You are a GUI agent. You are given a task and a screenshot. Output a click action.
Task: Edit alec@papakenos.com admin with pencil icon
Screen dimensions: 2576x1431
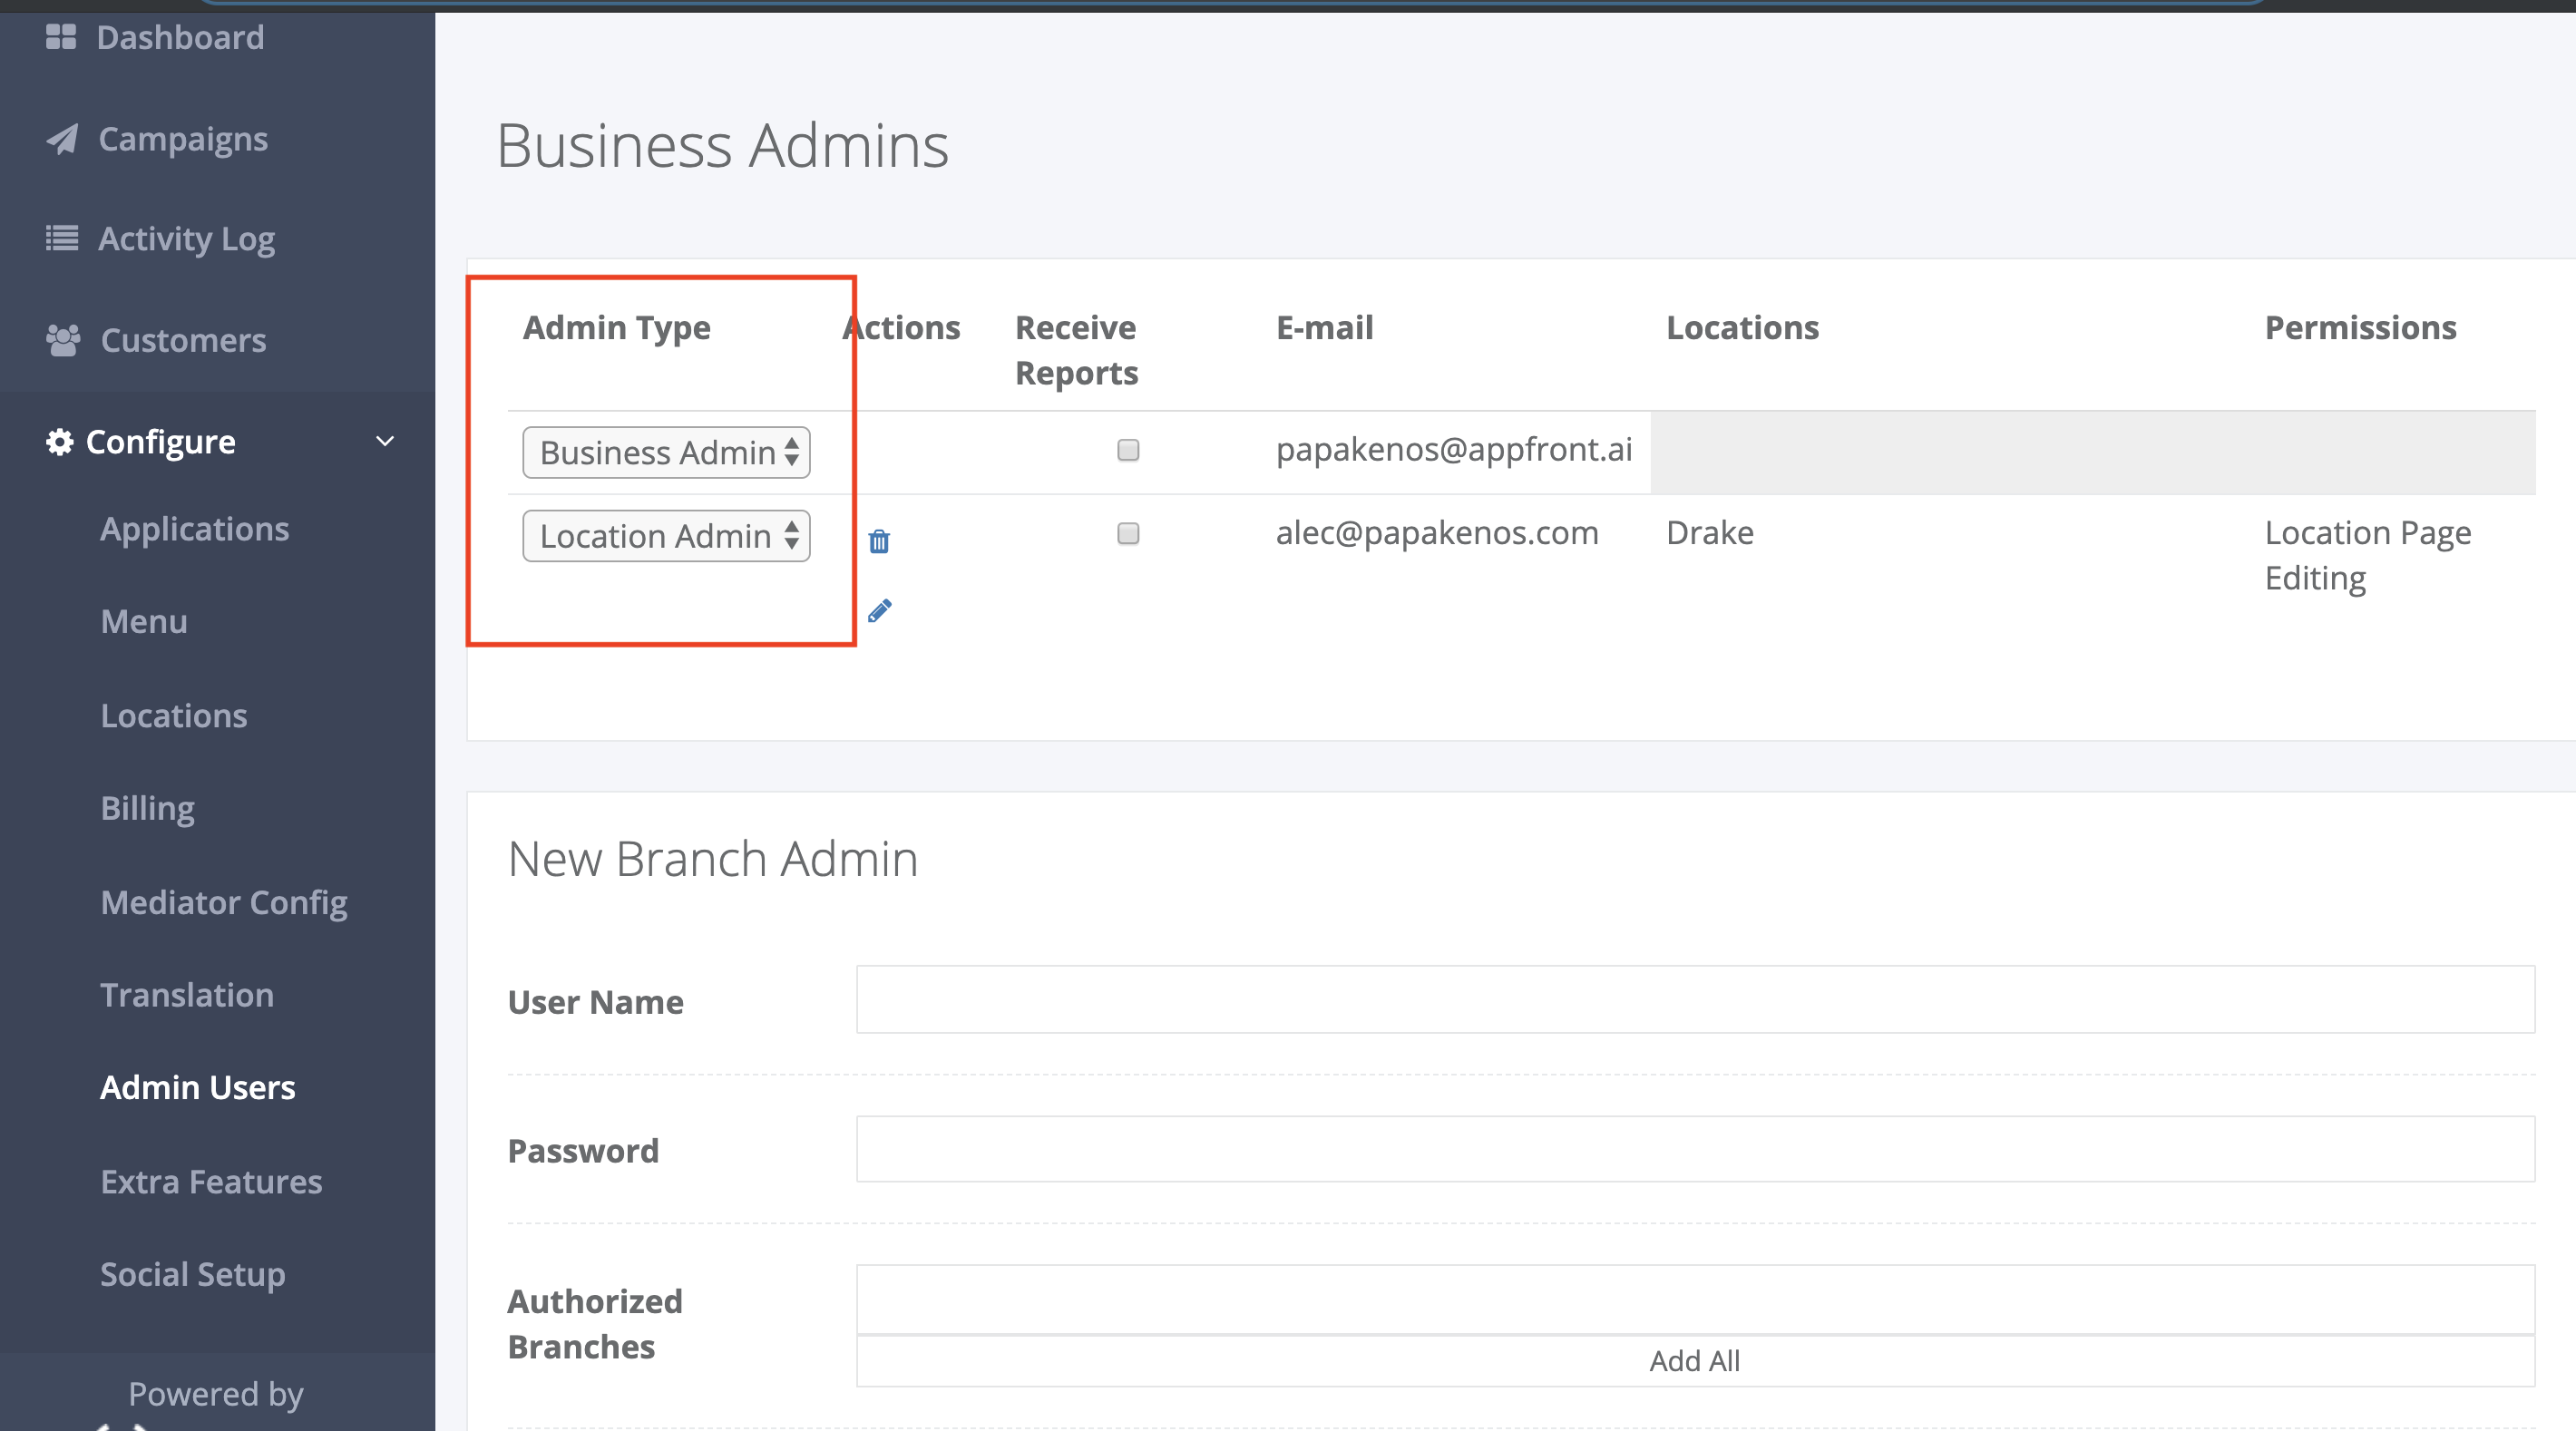click(x=879, y=611)
